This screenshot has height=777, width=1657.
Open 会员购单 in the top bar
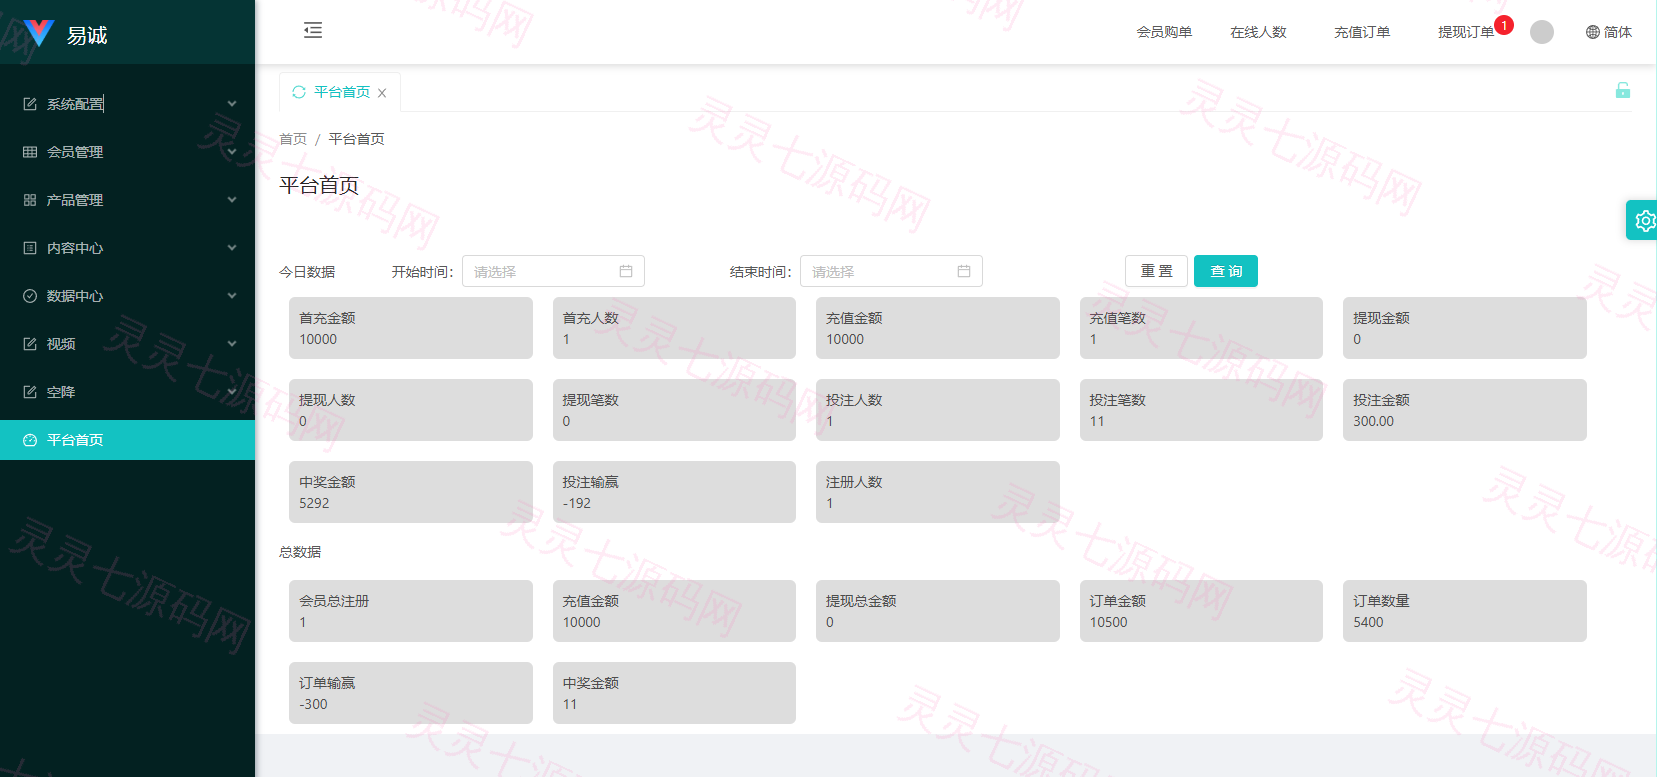tap(1164, 32)
